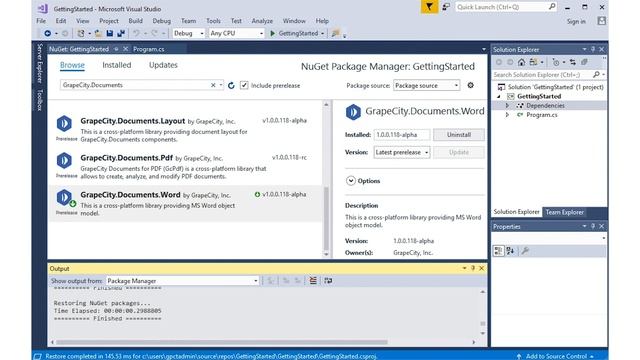Open the Package source dropdown
The height and width of the screenshot is (360, 640).
tap(427, 85)
